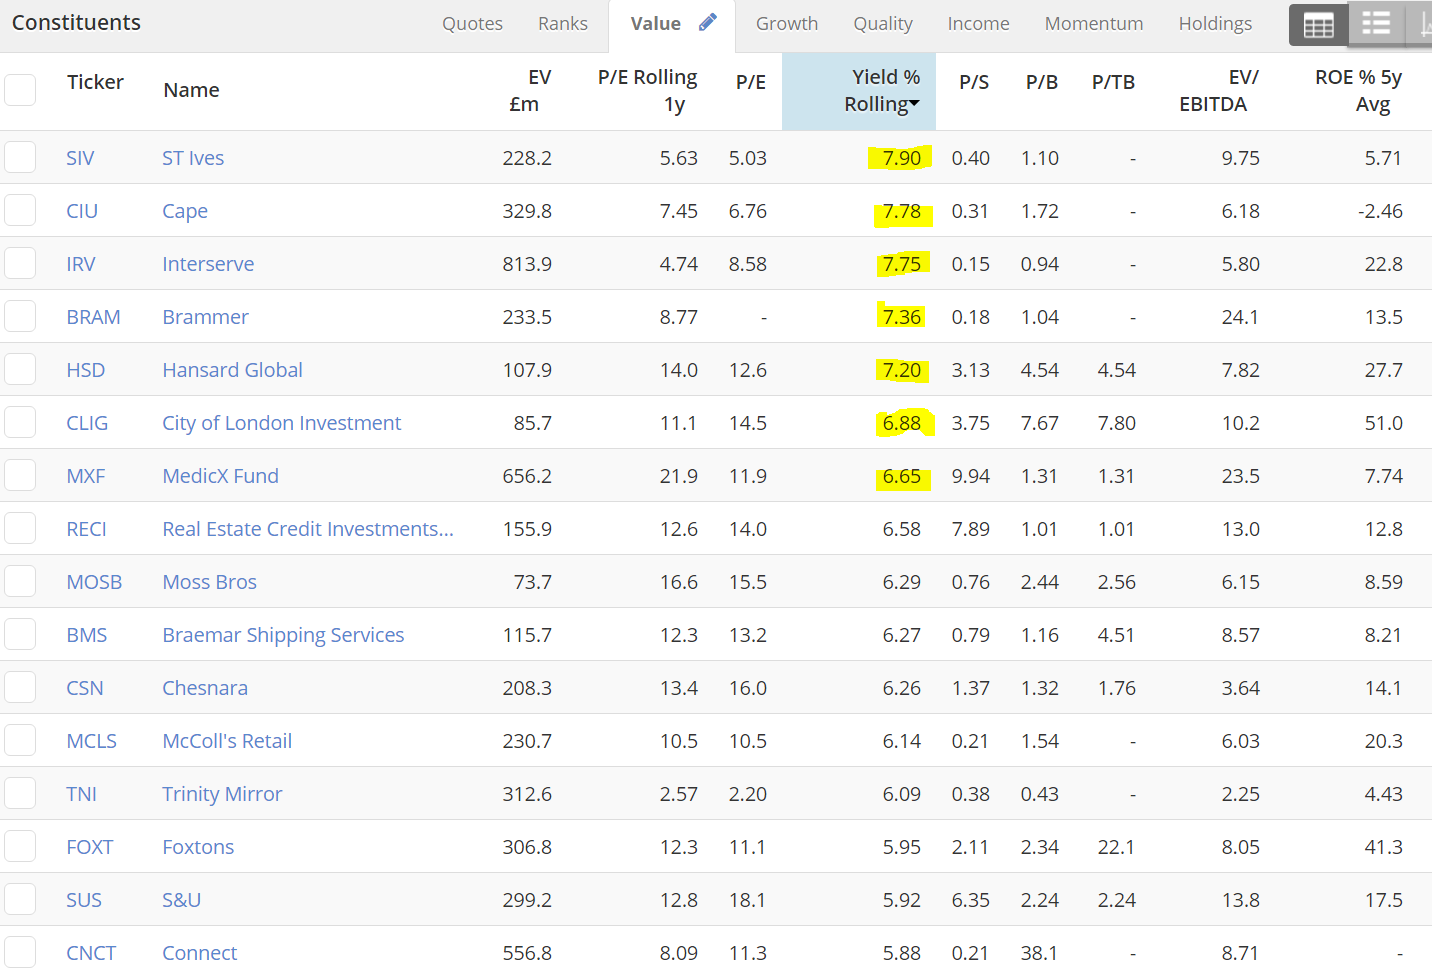Open Chesnara company link
Screen dimensions: 1432x975
point(205,688)
